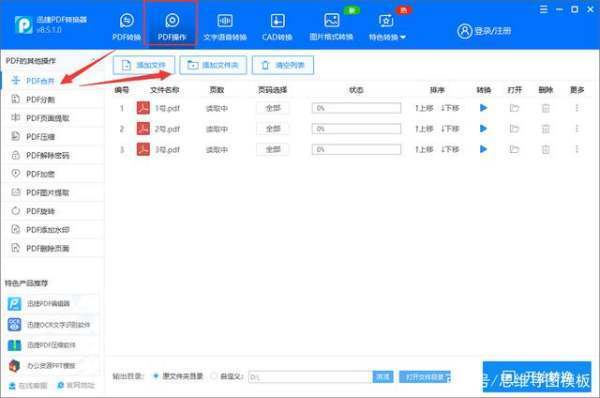Open the CAD转换 tab
This screenshot has height=398, width=600.
[277, 27]
